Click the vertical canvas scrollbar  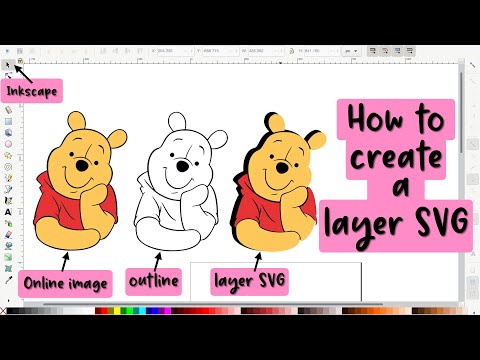click(x=462, y=113)
